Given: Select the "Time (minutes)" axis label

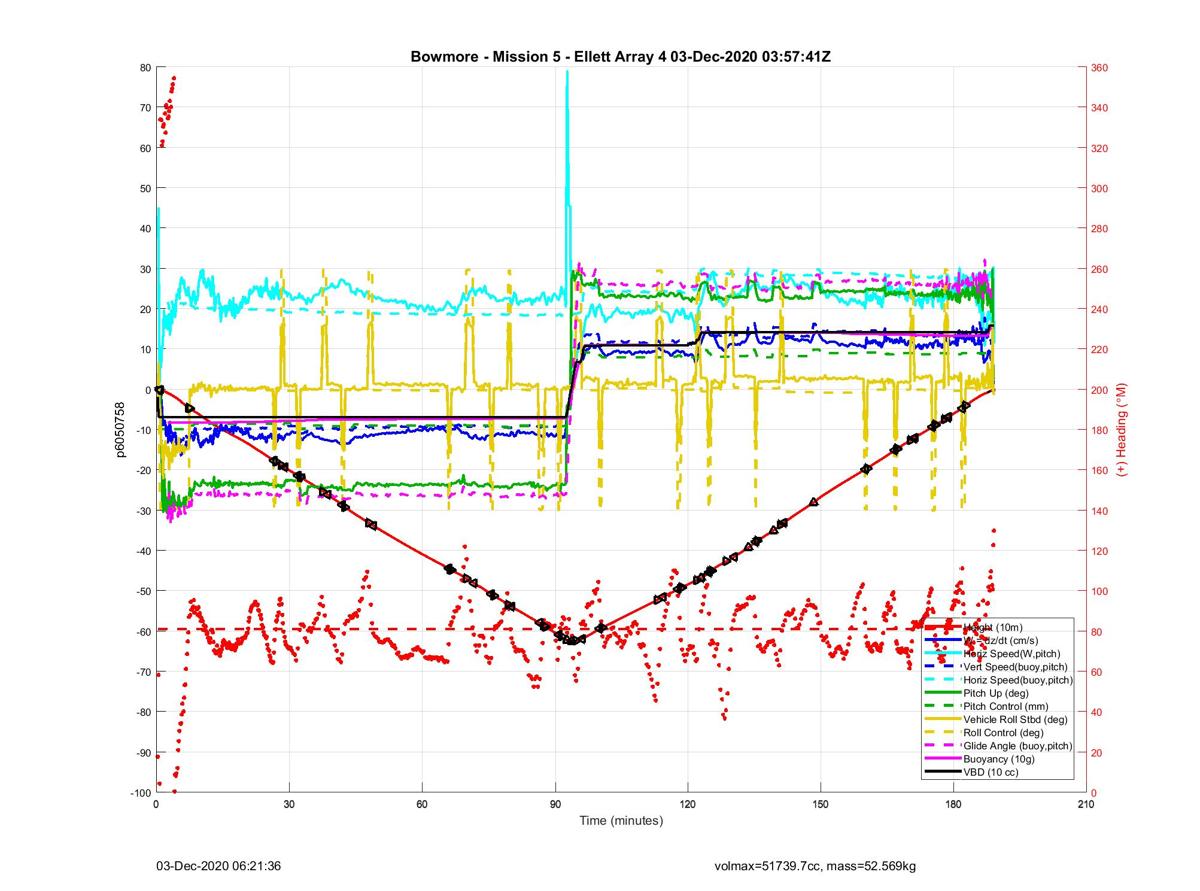Looking at the screenshot, I should [621, 821].
